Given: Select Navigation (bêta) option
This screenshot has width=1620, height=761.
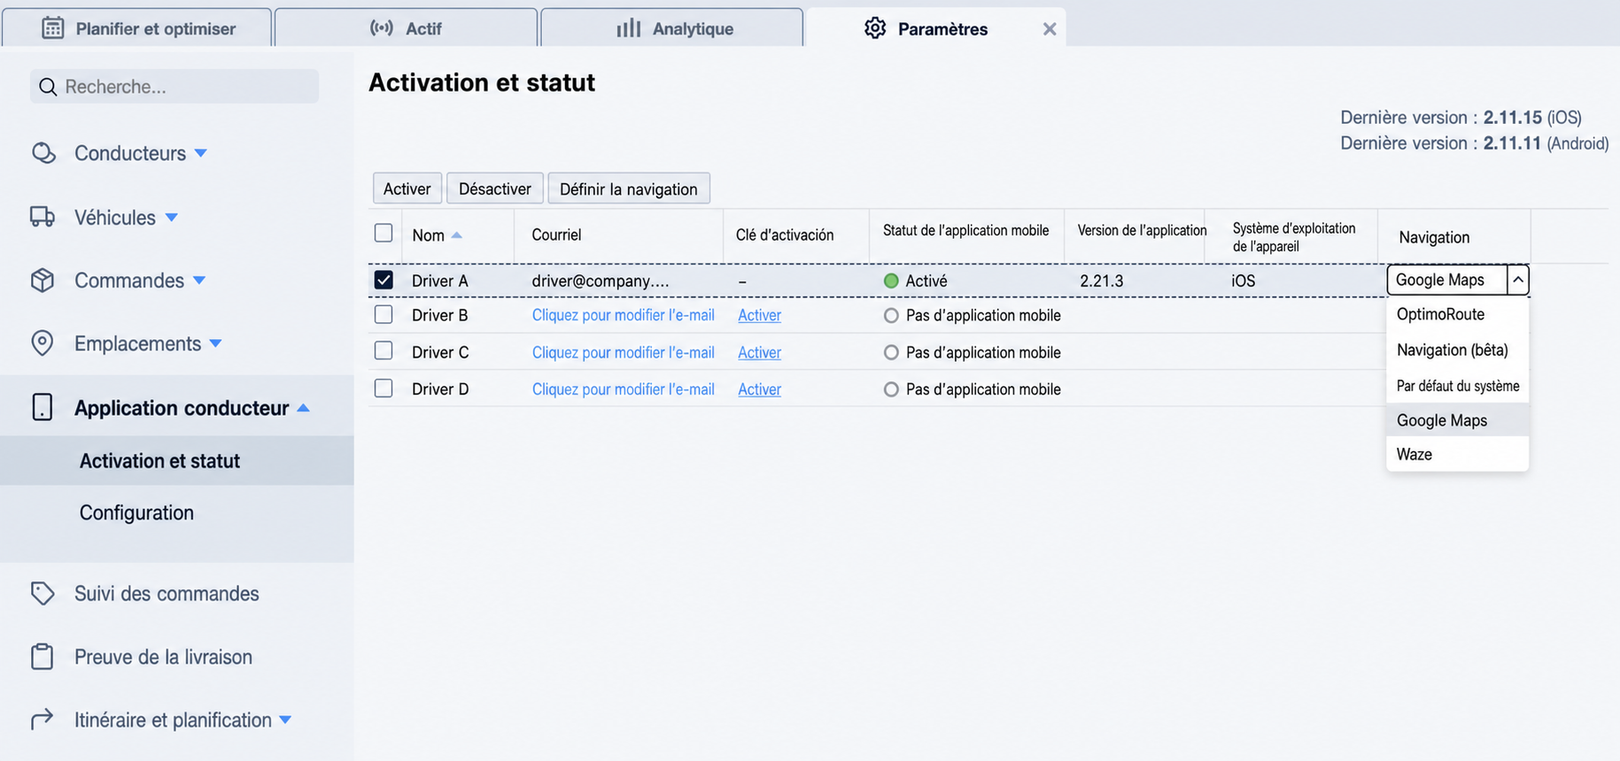Looking at the screenshot, I should point(1457,350).
